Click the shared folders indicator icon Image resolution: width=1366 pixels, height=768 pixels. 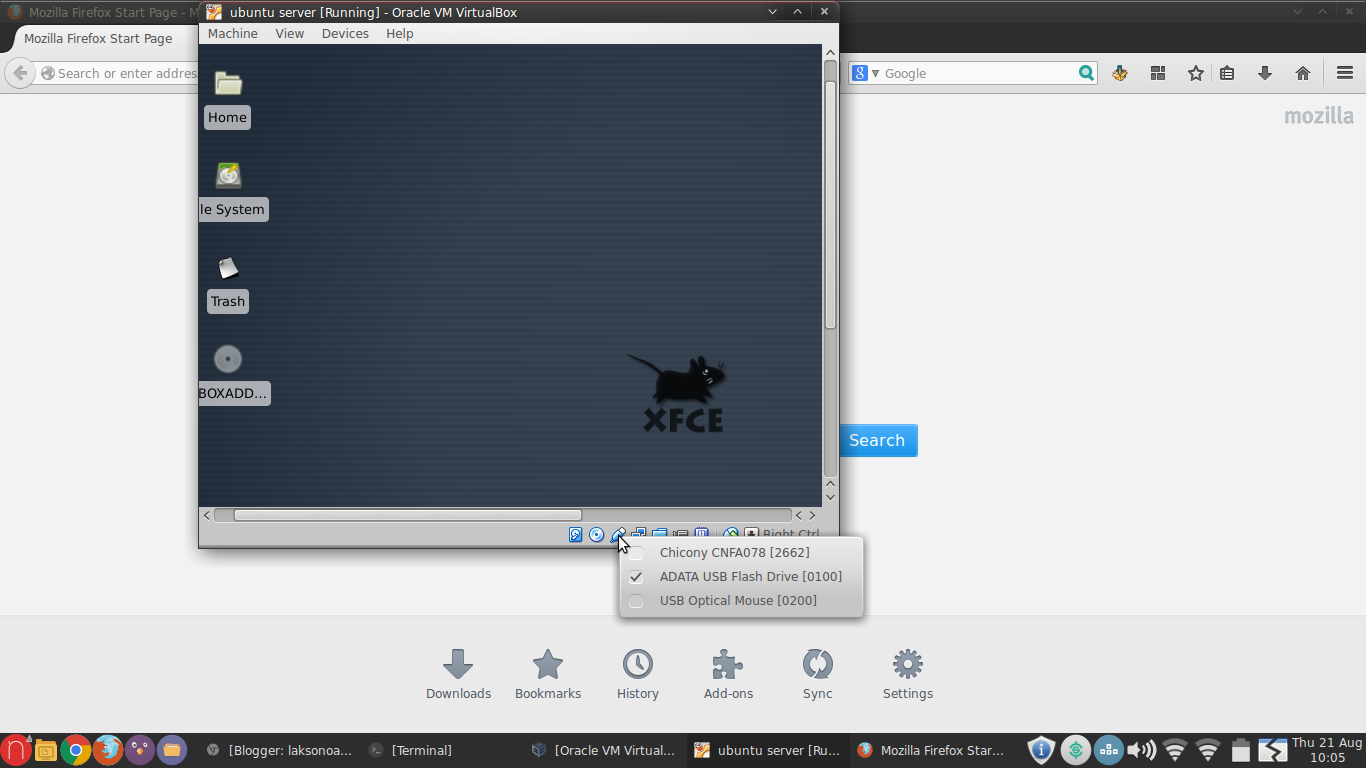point(659,533)
